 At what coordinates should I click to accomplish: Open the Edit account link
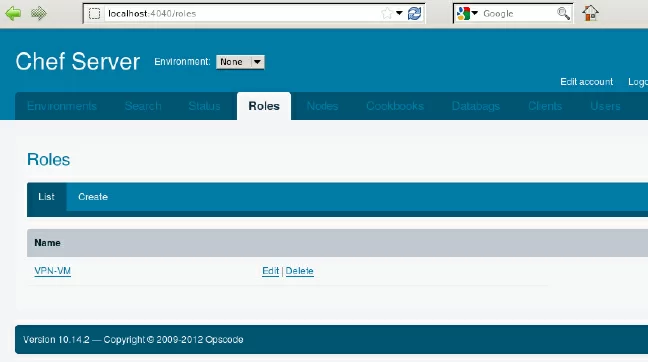point(586,82)
